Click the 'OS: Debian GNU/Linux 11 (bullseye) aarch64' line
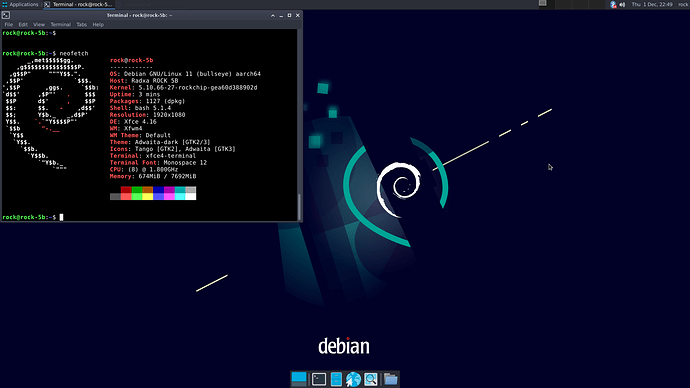 coord(185,74)
